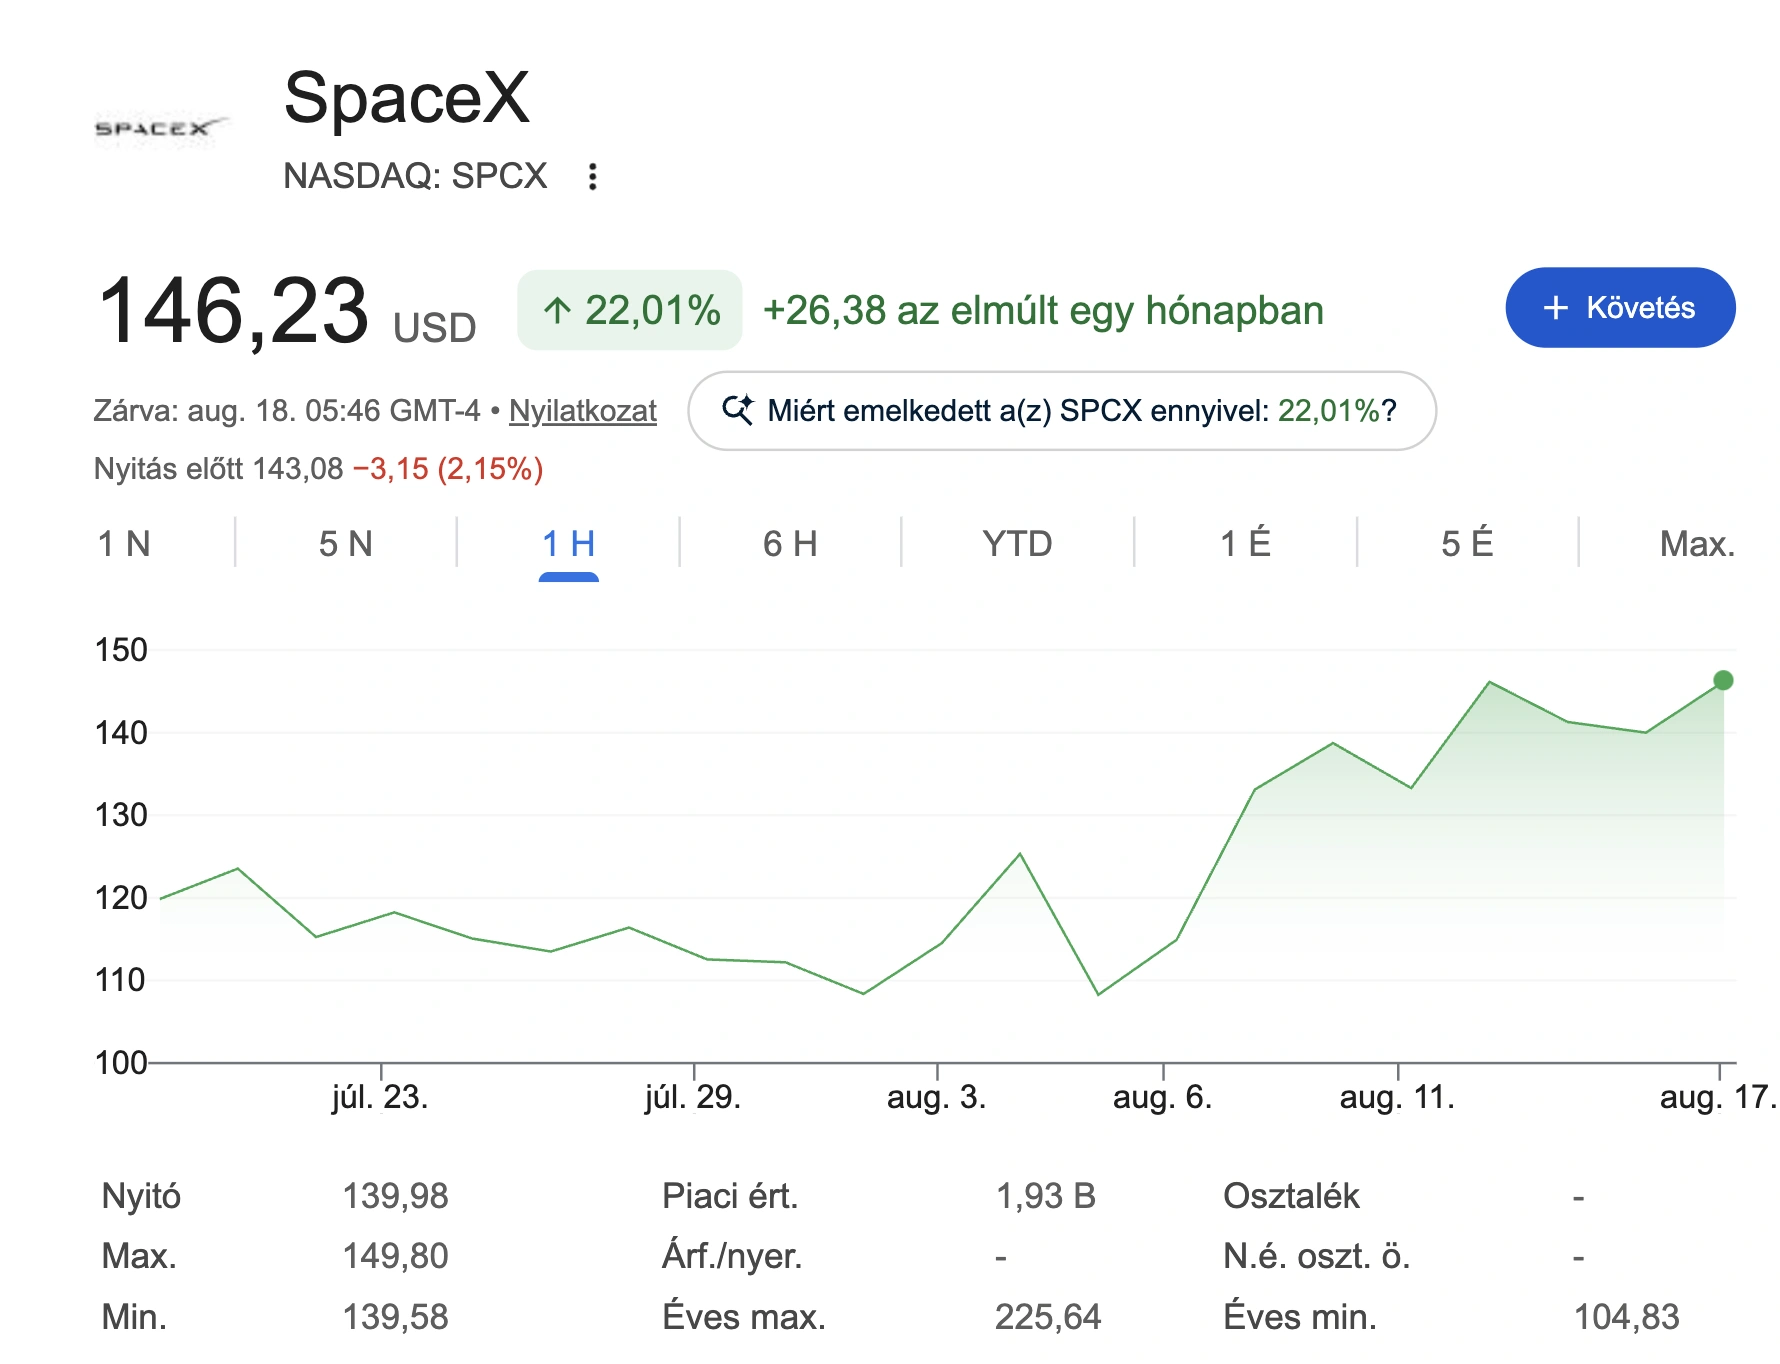This screenshot has width=1780, height=1364.
Task: Select the 1 É time range tab
Action: point(1245,544)
